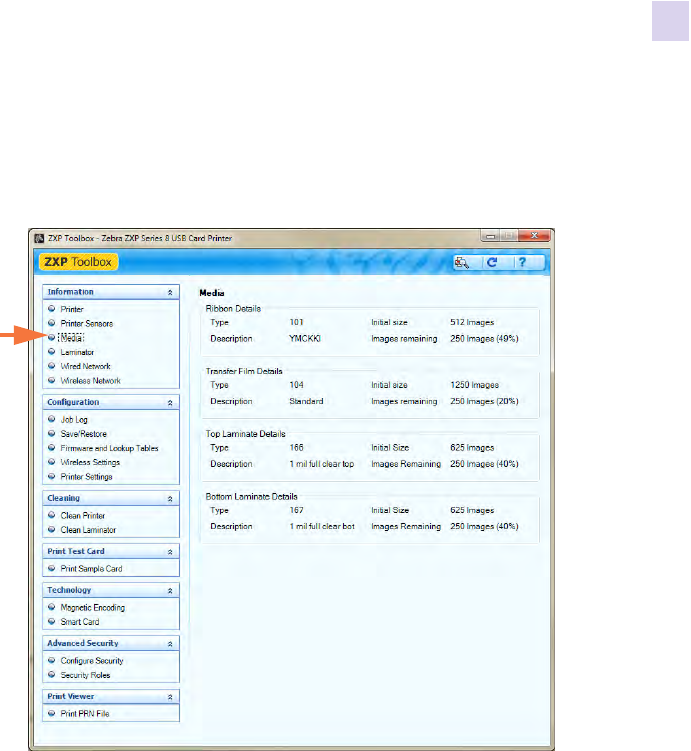Click the bullet icon beside Wireless Network

pos(52,380)
